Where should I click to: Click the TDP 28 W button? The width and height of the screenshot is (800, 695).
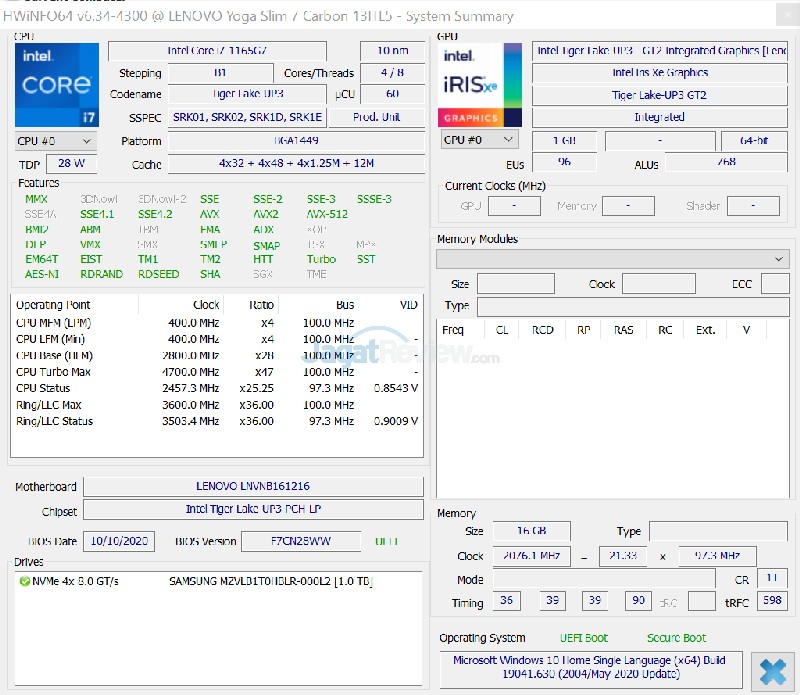tap(71, 163)
